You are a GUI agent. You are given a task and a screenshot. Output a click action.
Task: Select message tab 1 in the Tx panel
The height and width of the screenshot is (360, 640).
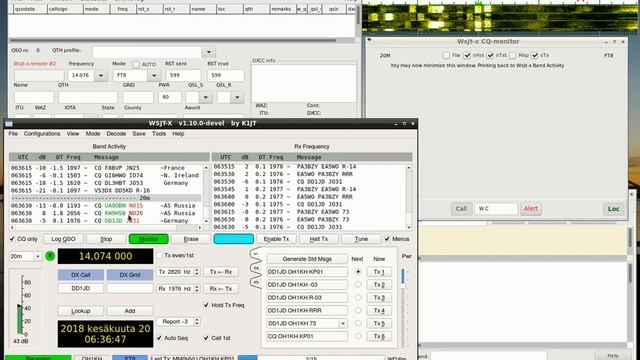coord(256,254)
